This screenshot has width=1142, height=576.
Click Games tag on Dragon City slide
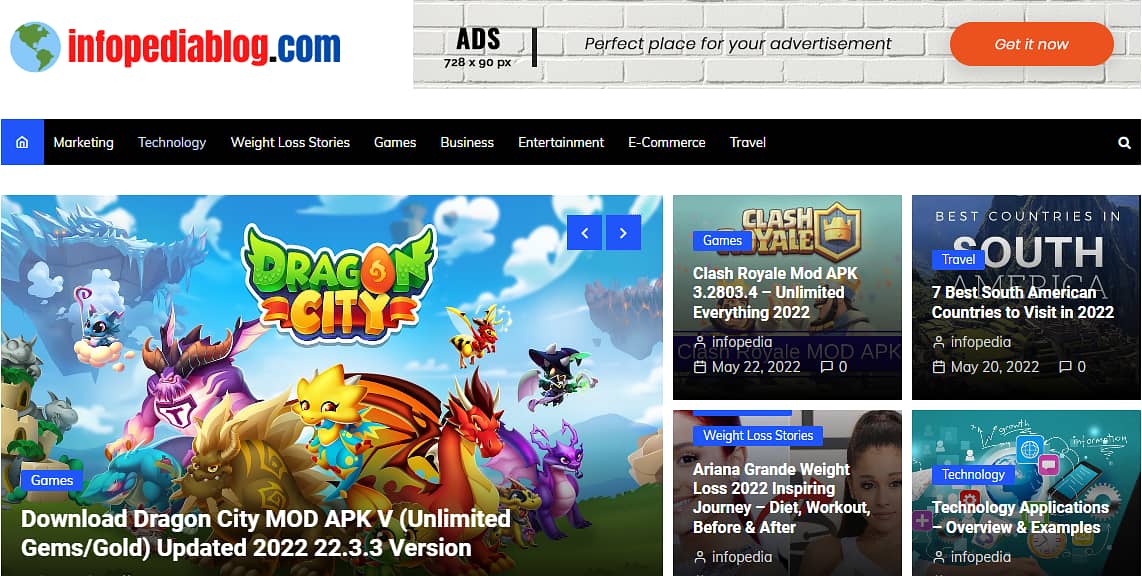point(52,481)
